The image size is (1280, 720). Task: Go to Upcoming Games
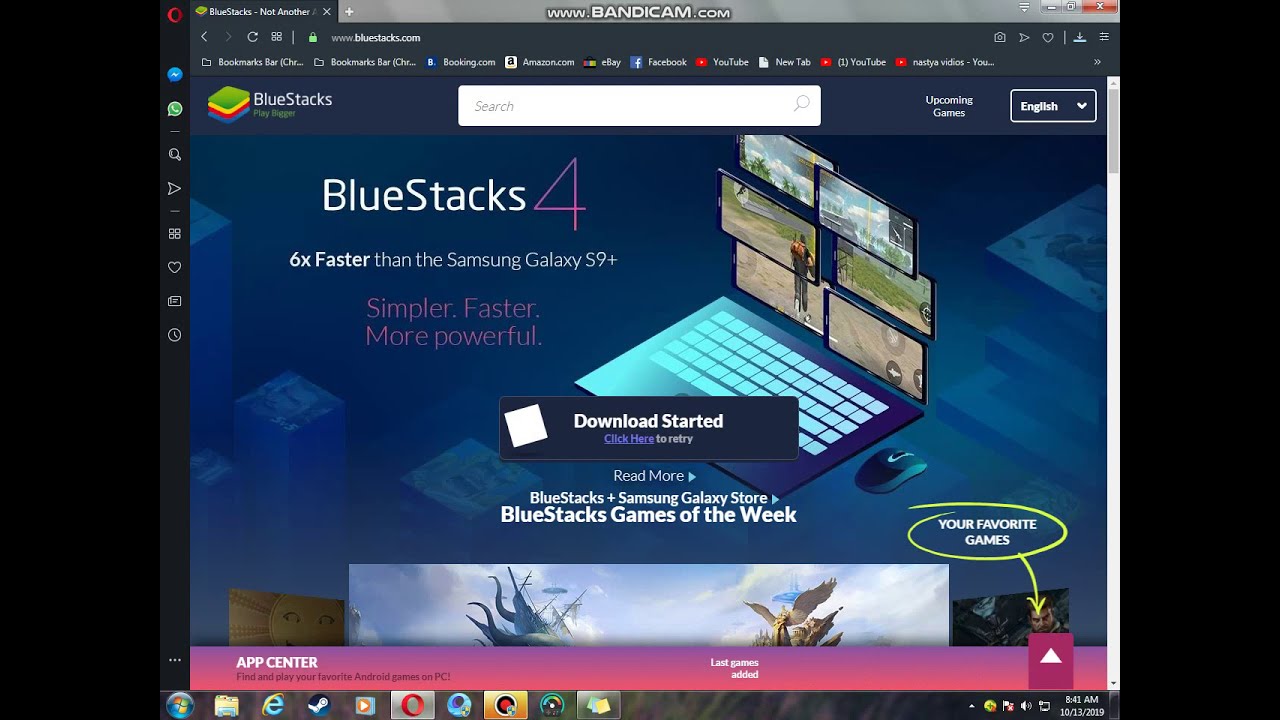(949, 106)
